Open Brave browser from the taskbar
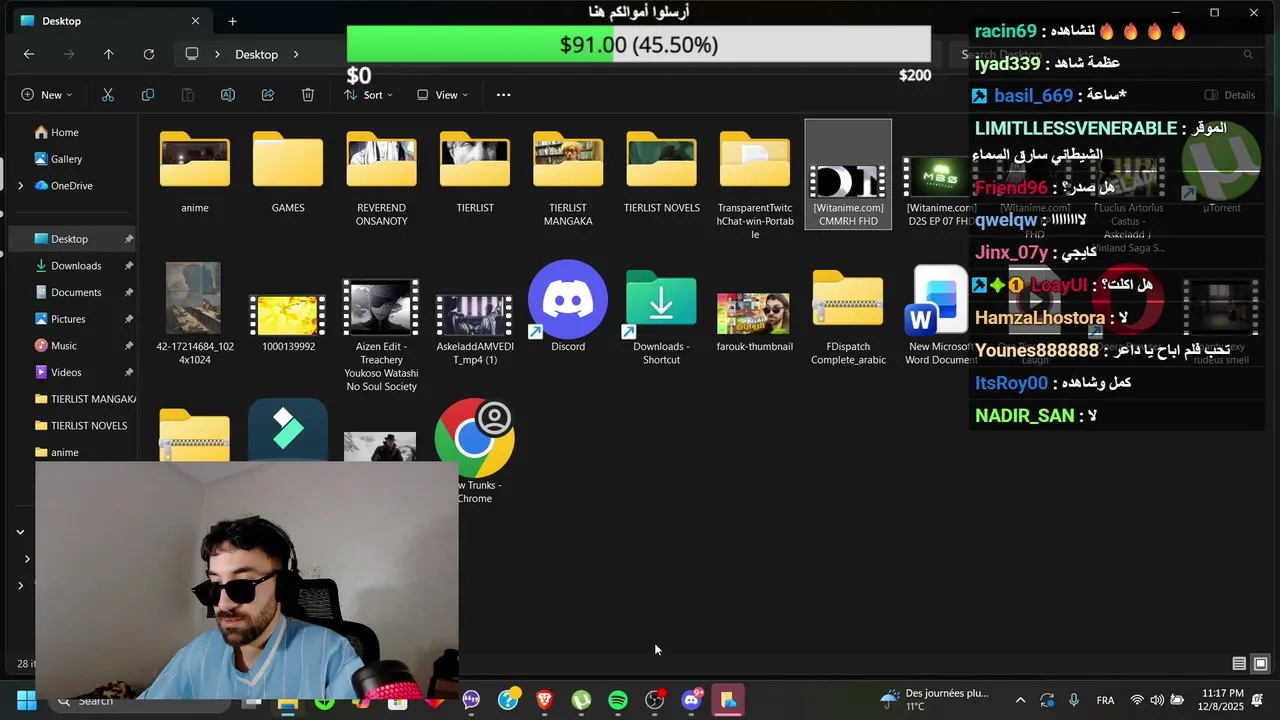 click(x=544, y=700)
